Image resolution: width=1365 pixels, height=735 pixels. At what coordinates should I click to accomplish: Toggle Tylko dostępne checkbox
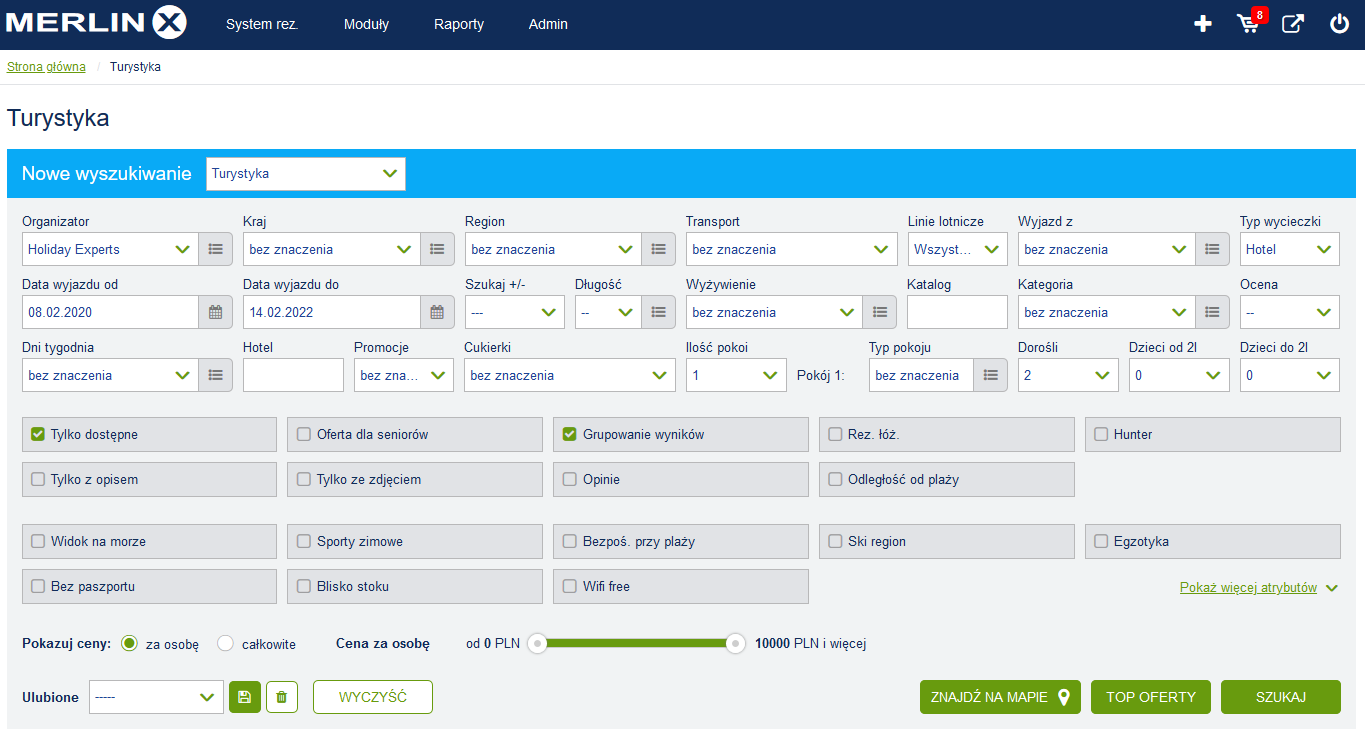pos(38,434)
